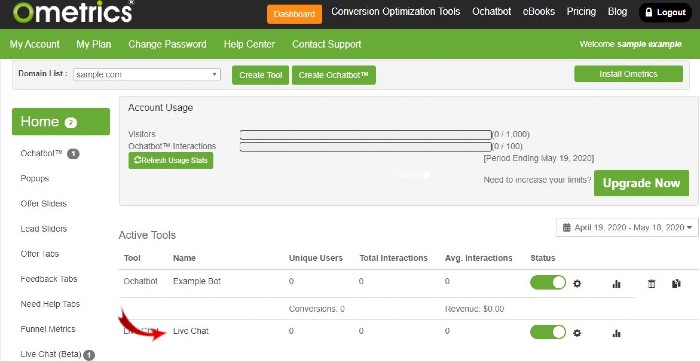Open My Account
700x361 pixels.
[35, 44]
